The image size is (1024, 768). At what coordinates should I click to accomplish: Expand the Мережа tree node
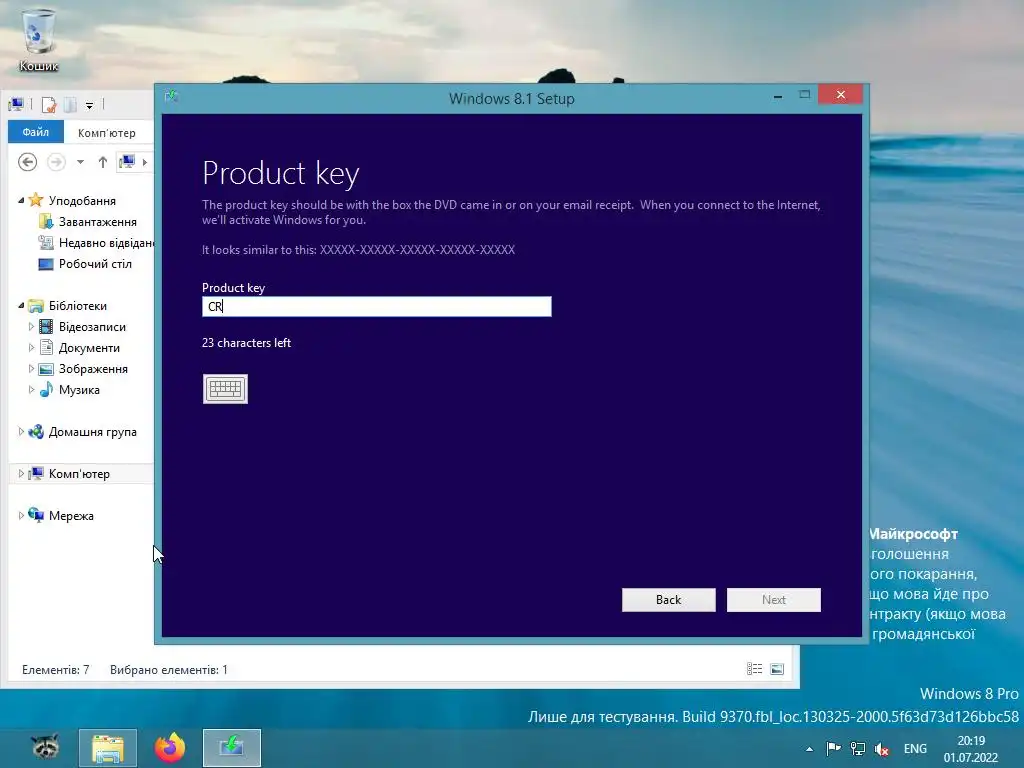[21, 515]
